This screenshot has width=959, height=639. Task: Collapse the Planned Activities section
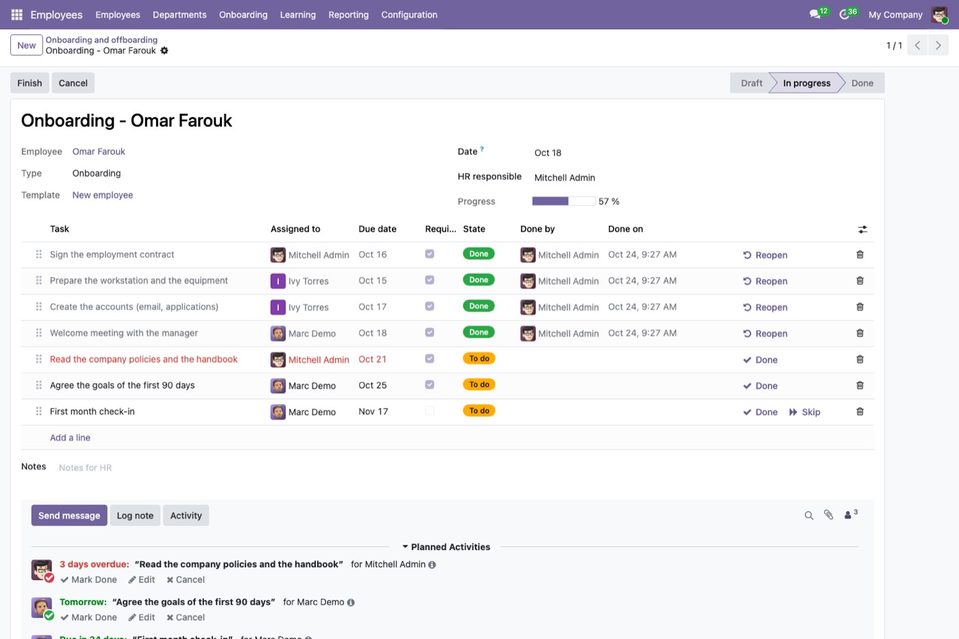(446, 547)
